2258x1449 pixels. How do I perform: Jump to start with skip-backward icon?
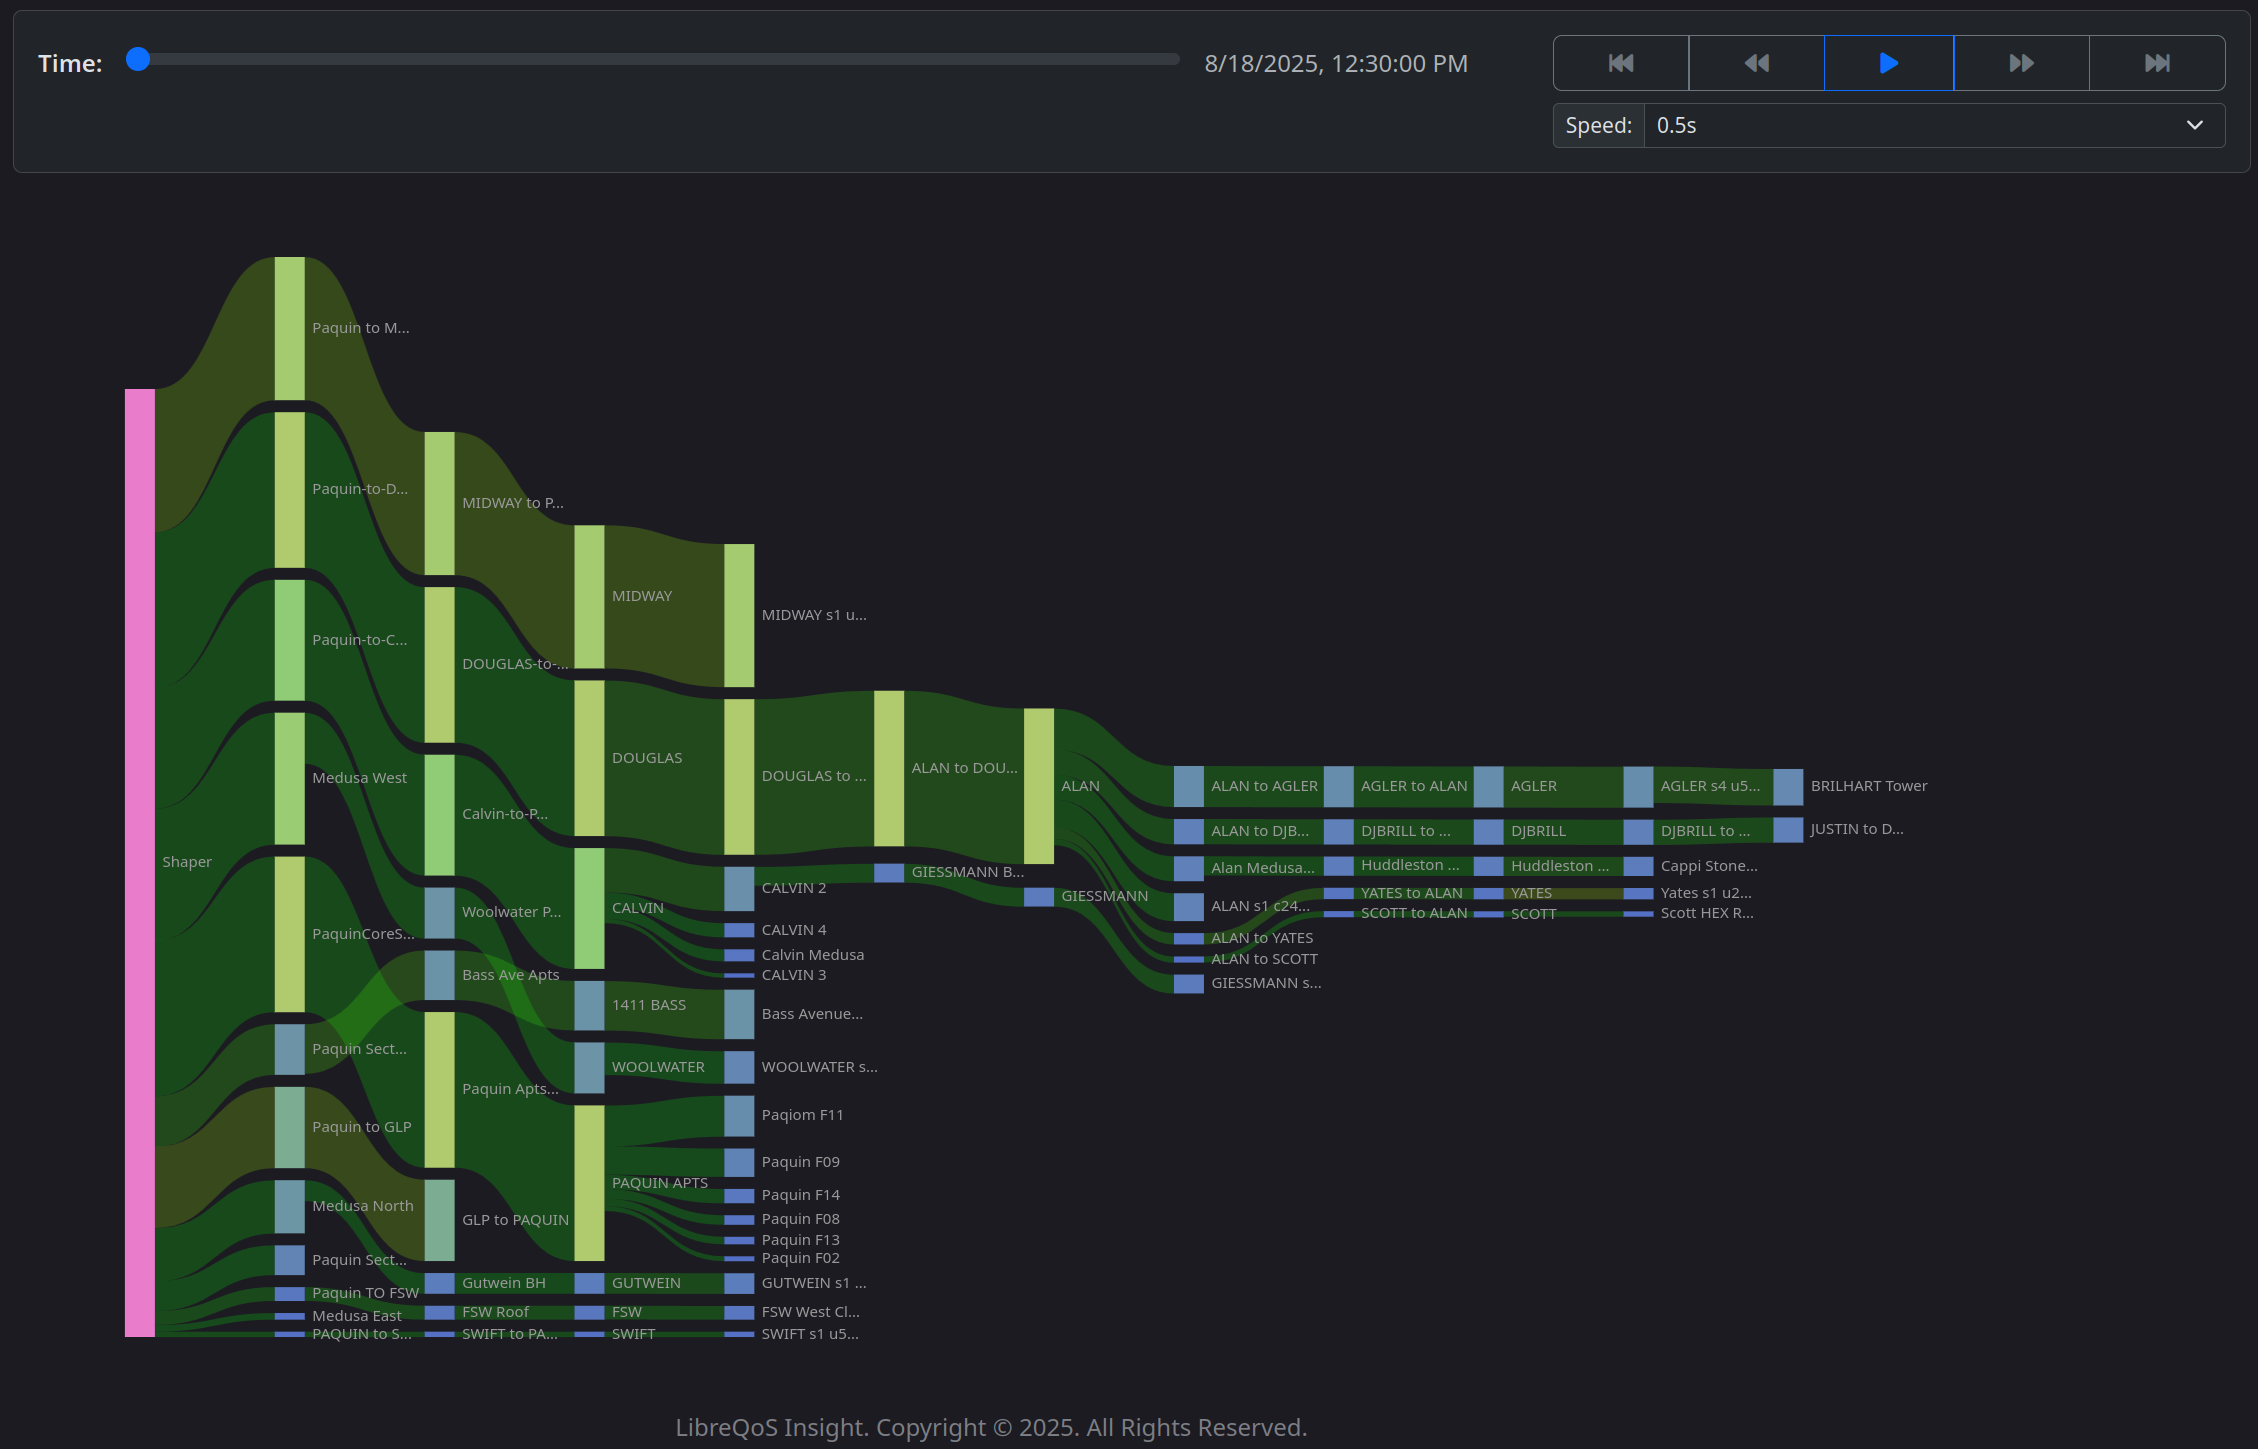point(1620,63)
